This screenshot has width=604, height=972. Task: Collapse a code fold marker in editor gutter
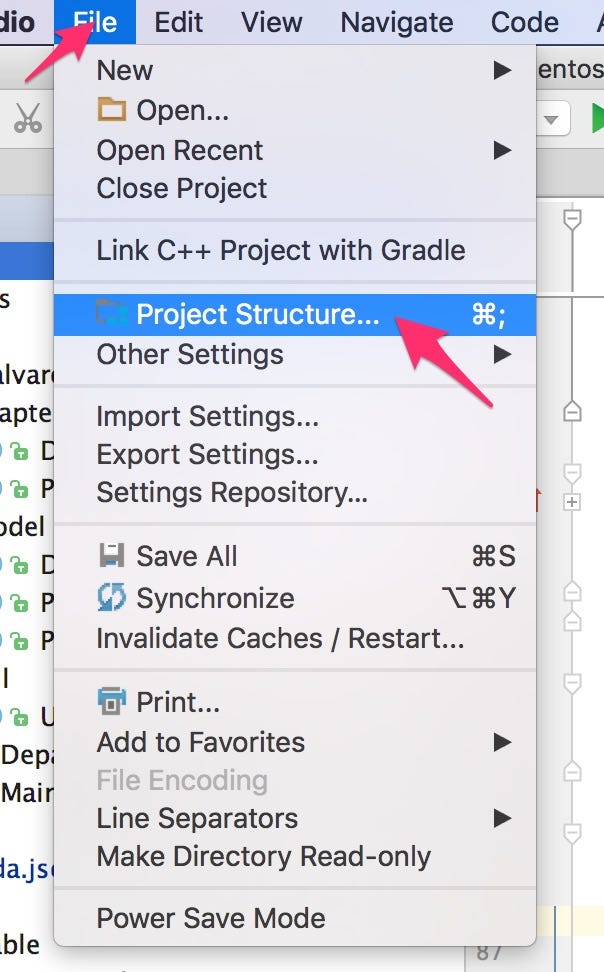click(573, 217)
